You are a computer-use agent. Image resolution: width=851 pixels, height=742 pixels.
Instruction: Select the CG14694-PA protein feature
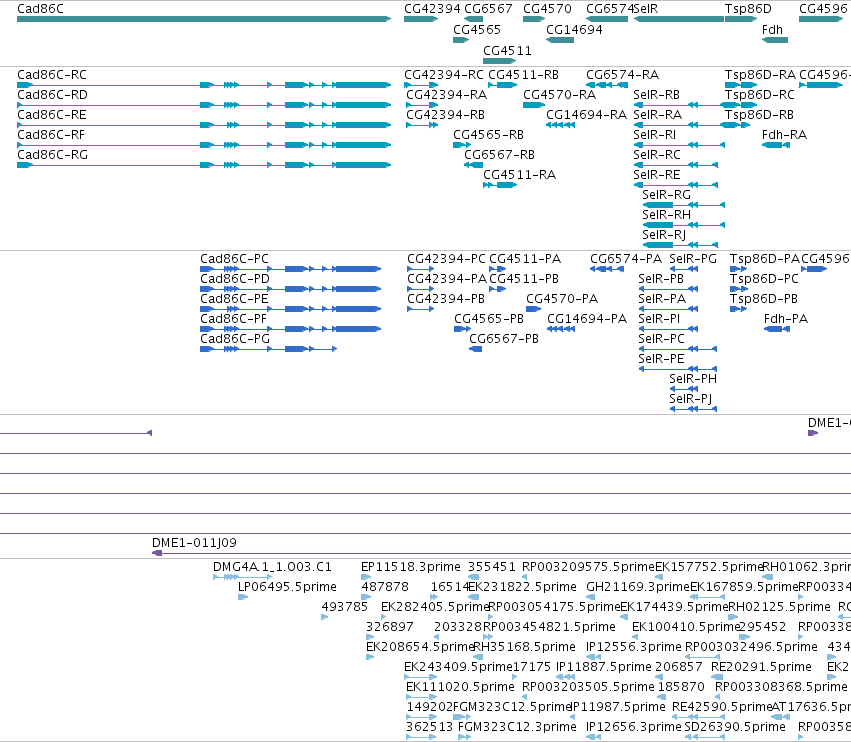click(561, 329)
